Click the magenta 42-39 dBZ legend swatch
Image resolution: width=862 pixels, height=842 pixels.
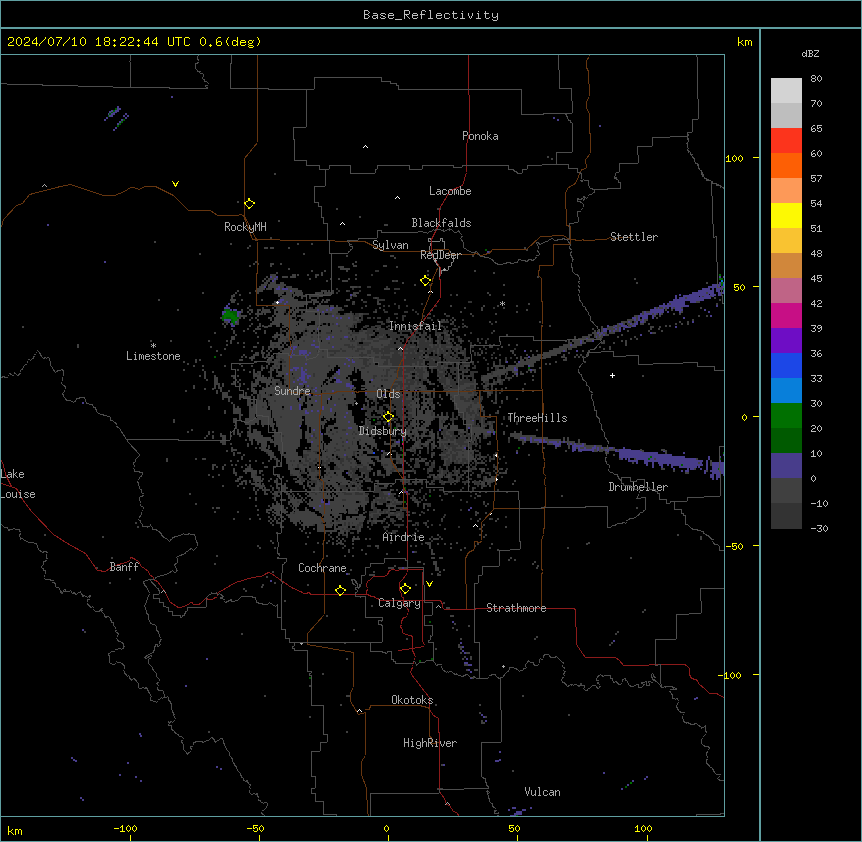pos(786,315)
